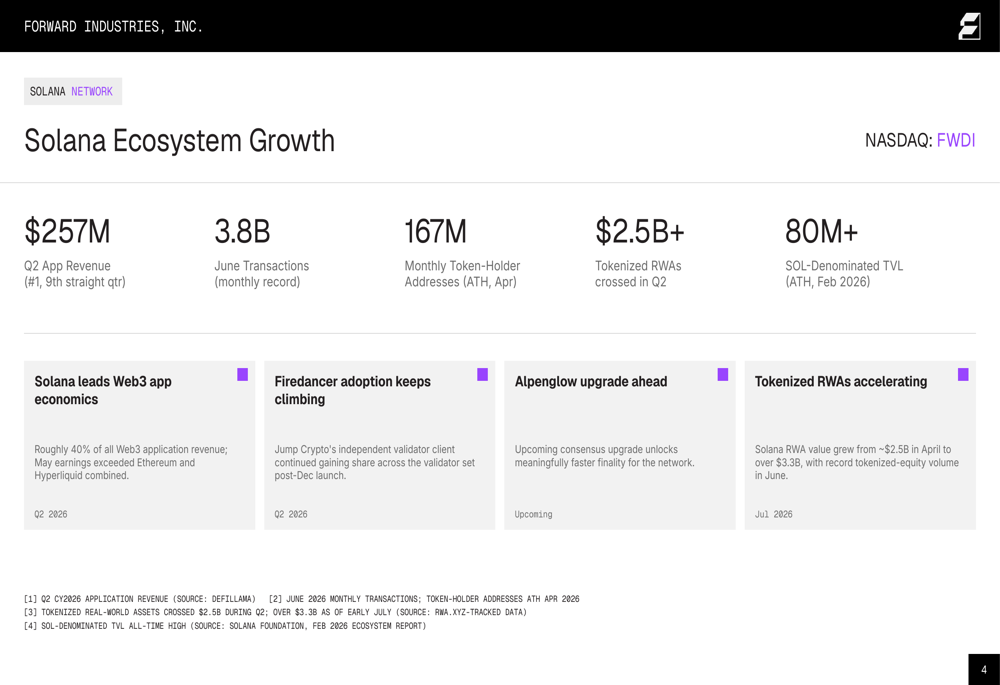Click the Solana RWA value grew paragraph
Screen dimensions: 1000x685
coord(857,462)
